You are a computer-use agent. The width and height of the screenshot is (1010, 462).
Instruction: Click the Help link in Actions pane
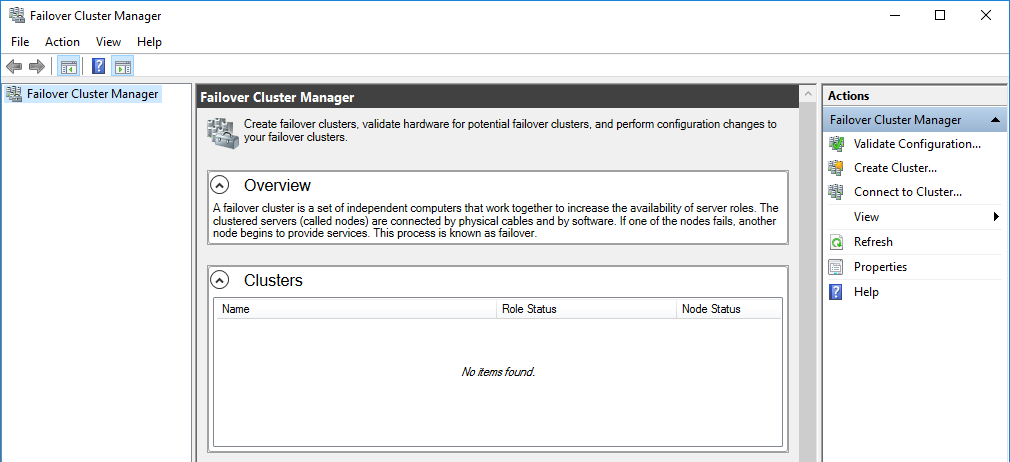pos(866,292)
